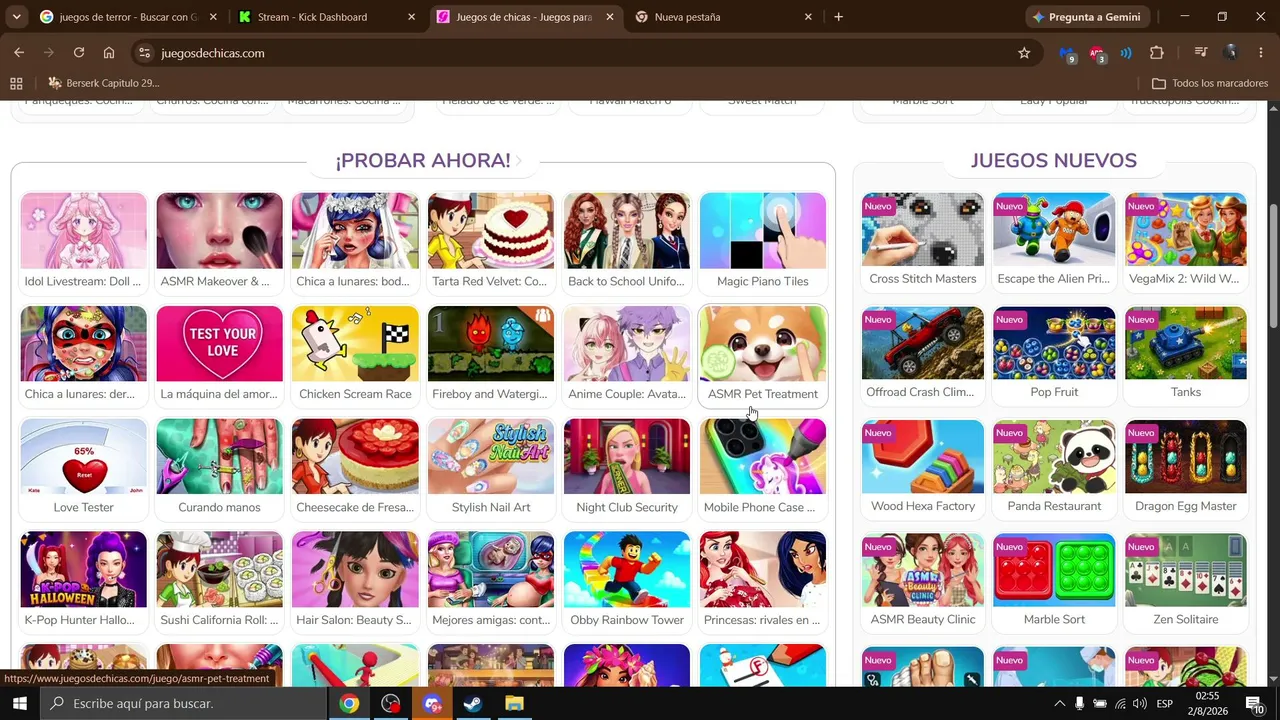
Task: Open the browser home page
Action: tap(109, 53)
